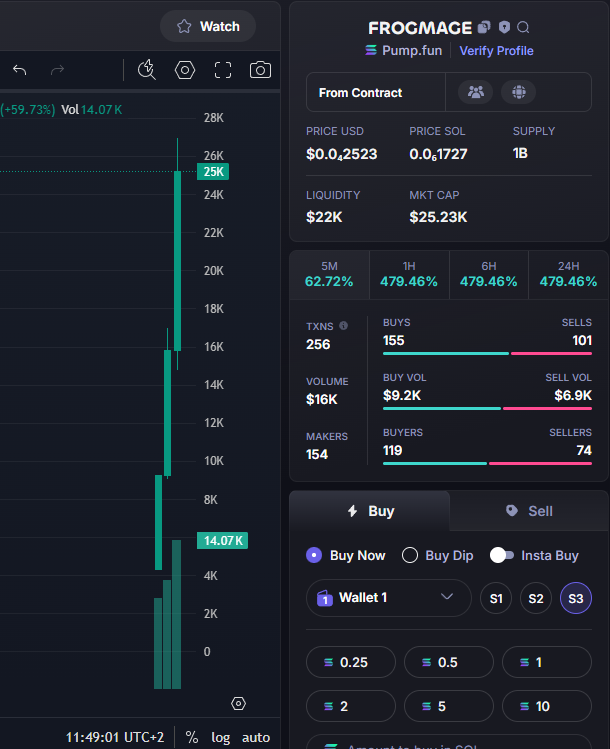Undo the last chart action
Image resolution: width=610 pixels, height=749 pixels.
(x=20, y=70)
